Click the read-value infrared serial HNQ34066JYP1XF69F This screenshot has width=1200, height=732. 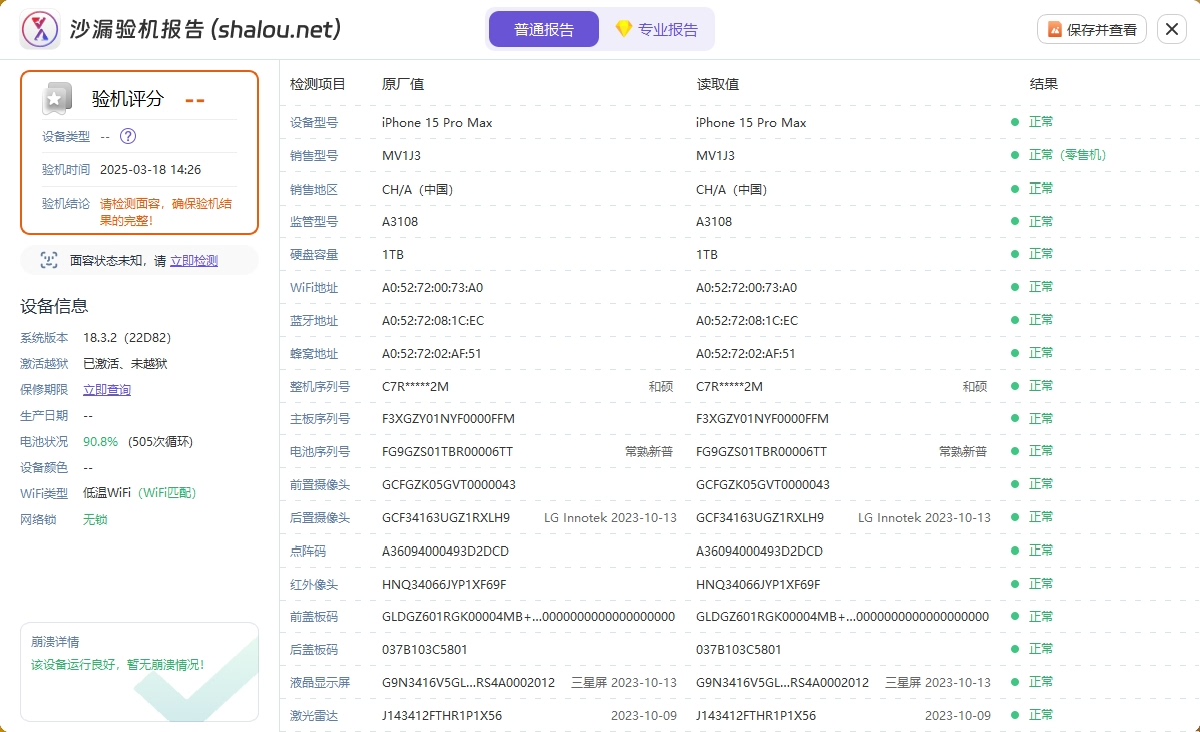[758, 584]
